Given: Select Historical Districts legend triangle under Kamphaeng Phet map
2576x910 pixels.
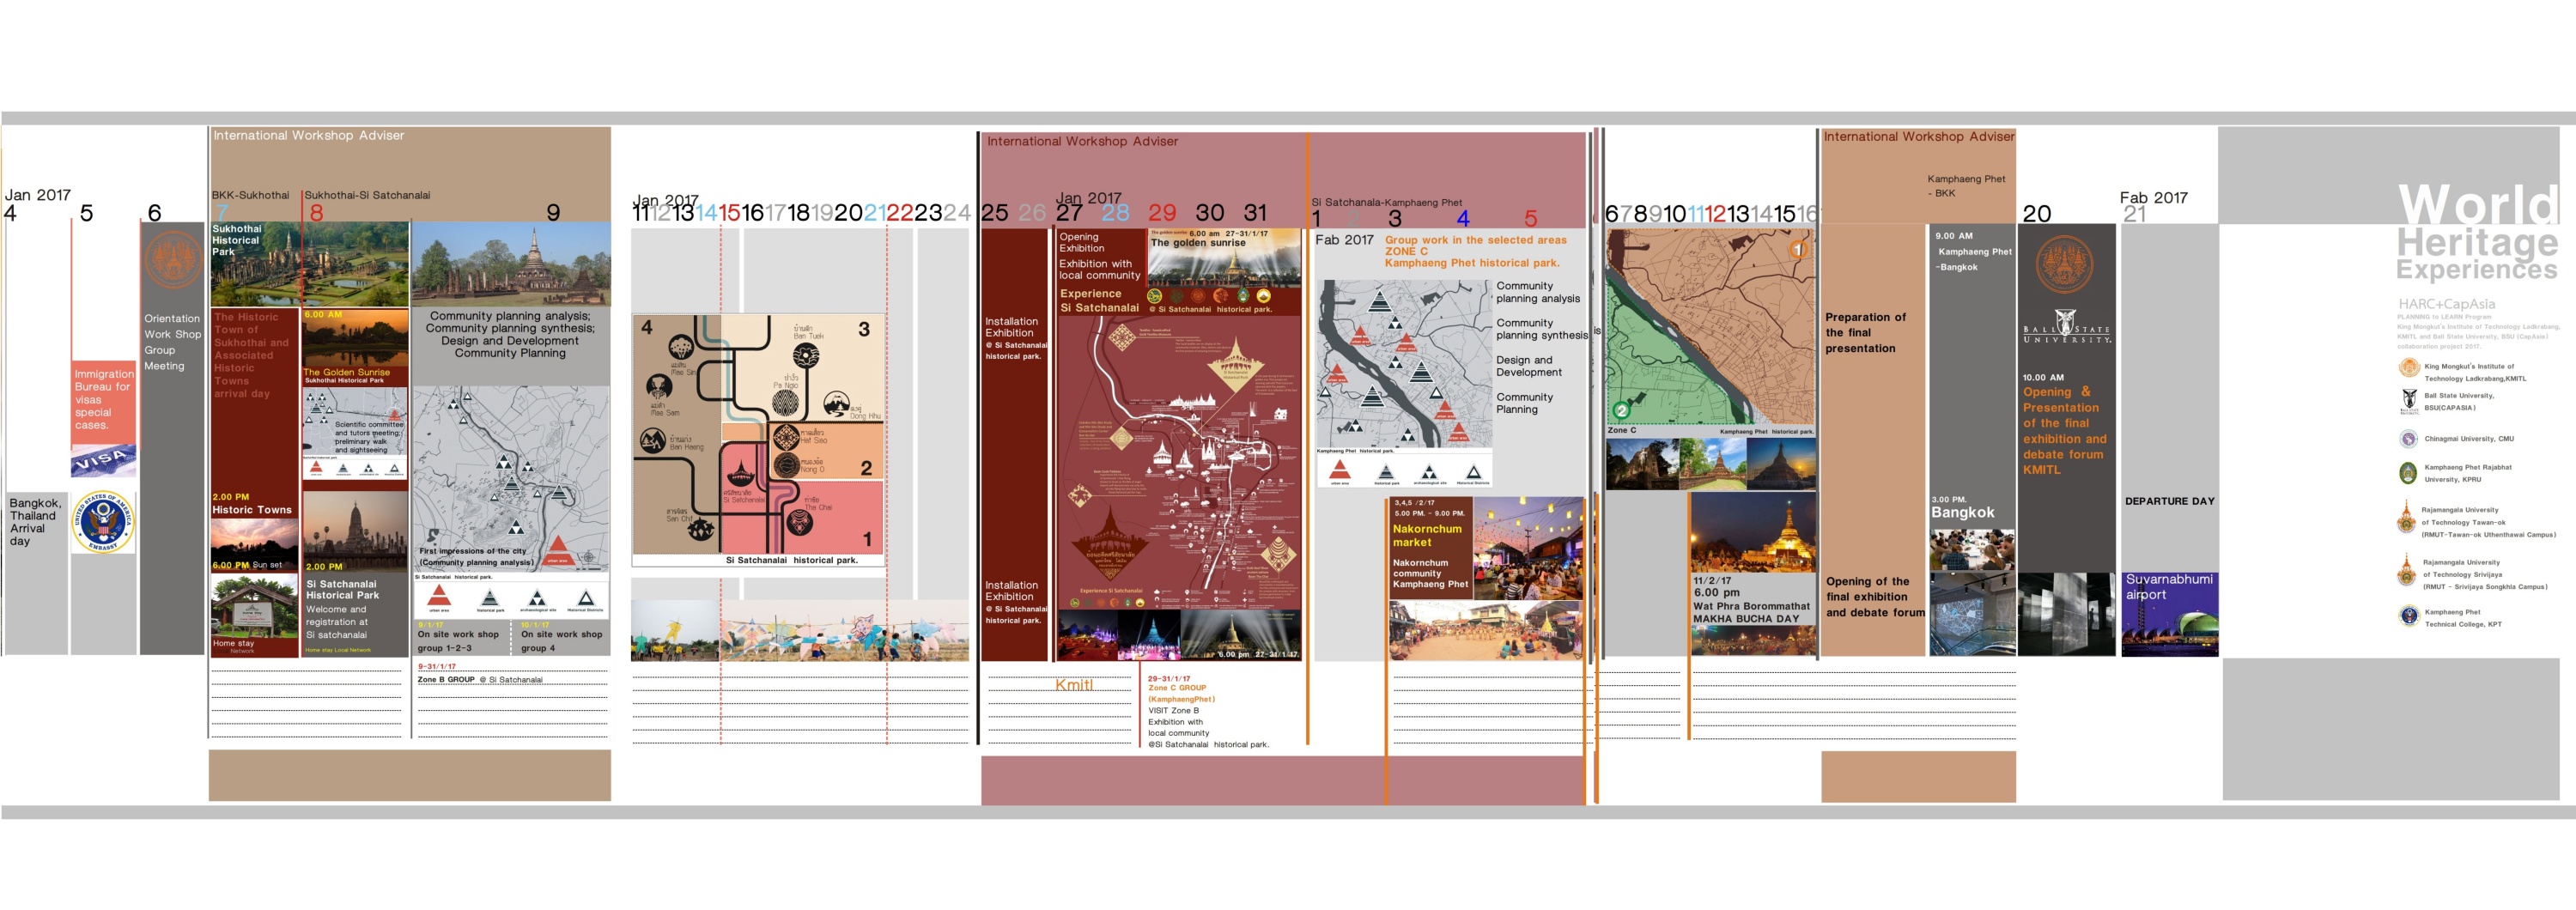Looking at the screenshot, I should click(1473, 472).
